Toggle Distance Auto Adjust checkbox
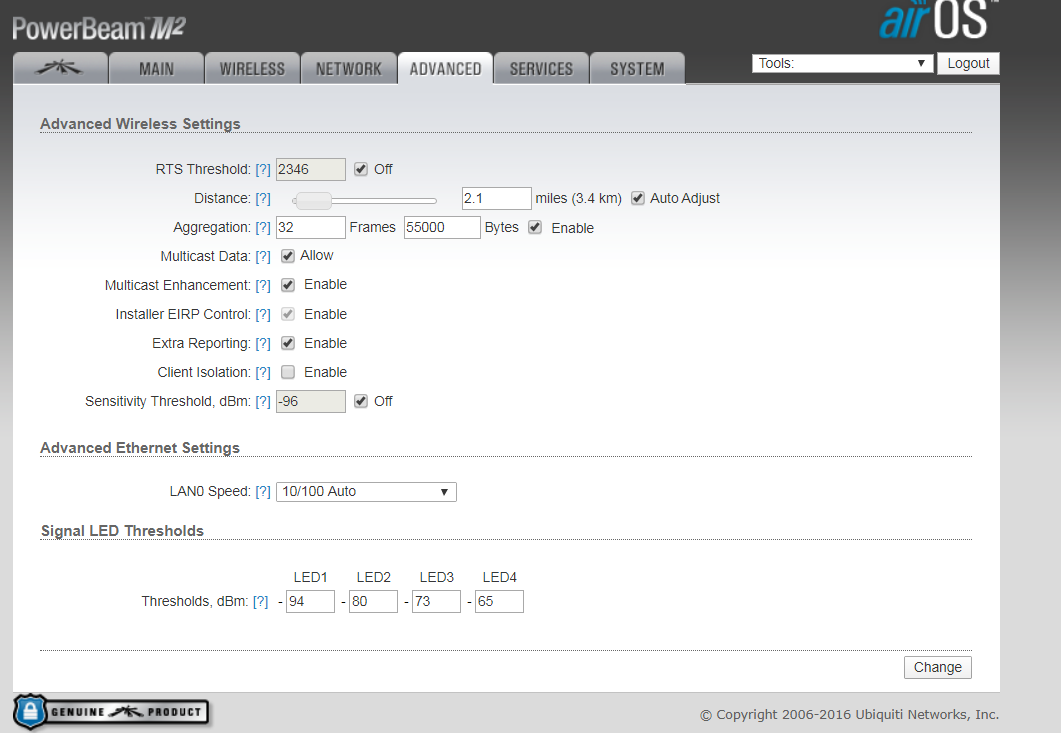Screen dimensions: 1061x733 637,198
